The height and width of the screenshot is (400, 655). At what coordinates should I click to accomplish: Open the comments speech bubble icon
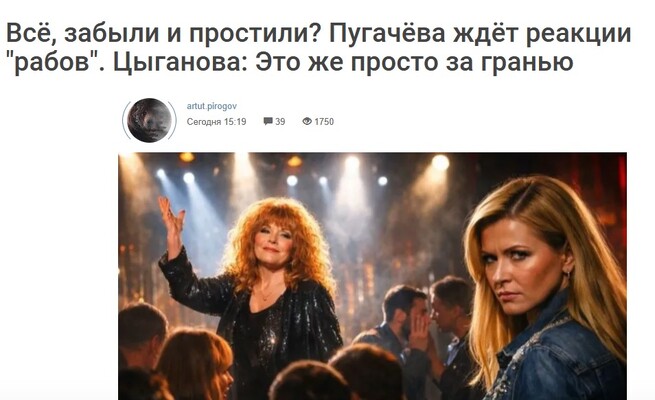click(268, 121)
